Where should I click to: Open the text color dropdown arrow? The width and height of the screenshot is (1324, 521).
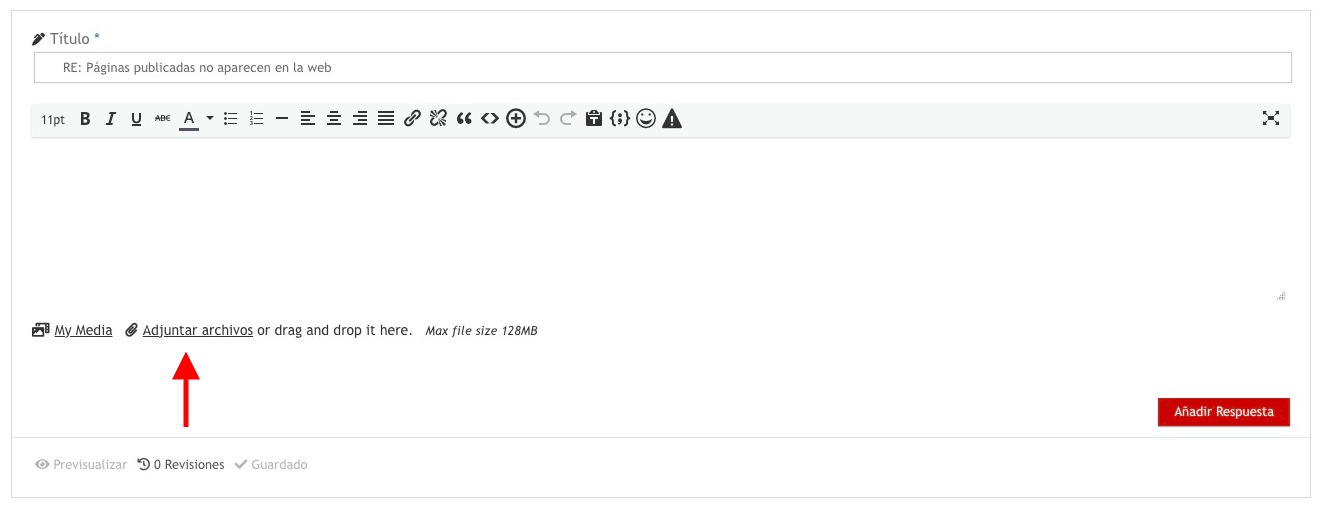[x=210, y=119]
